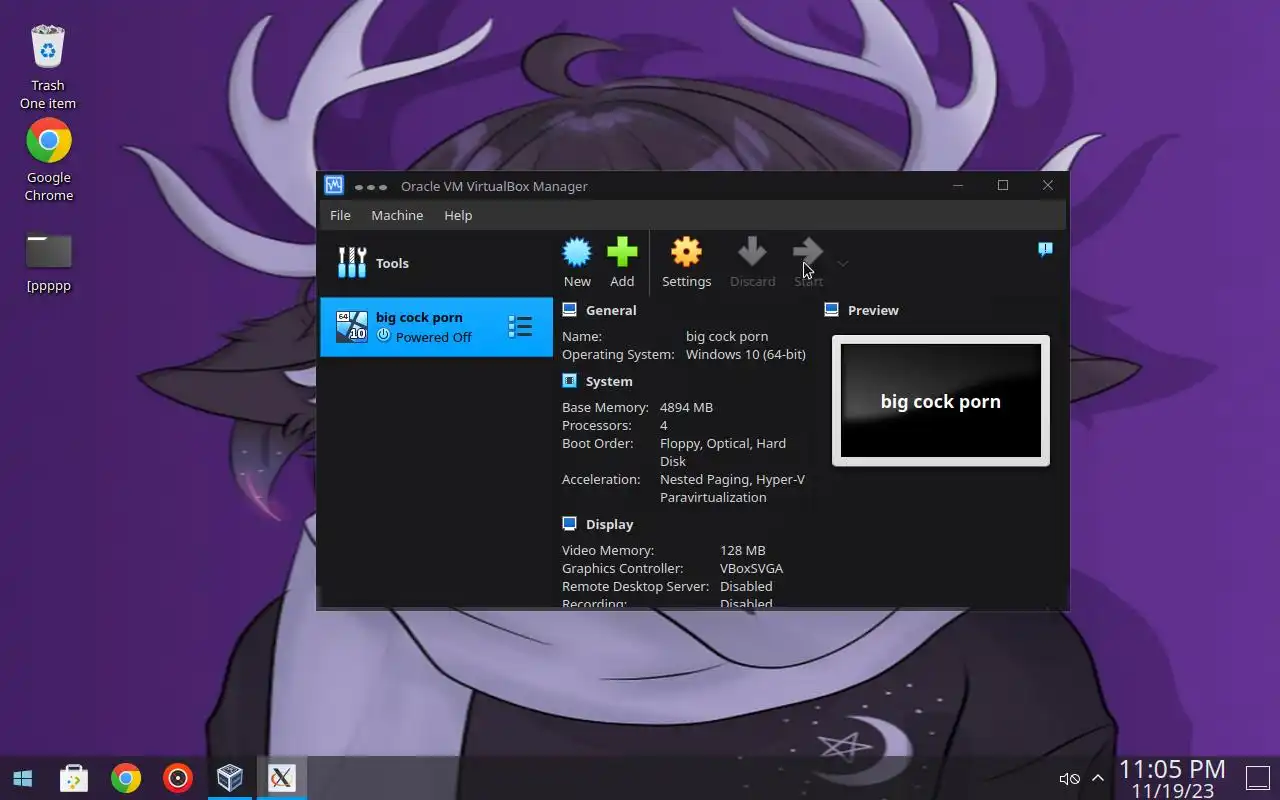Open the File menu

(x=340, y=215)
